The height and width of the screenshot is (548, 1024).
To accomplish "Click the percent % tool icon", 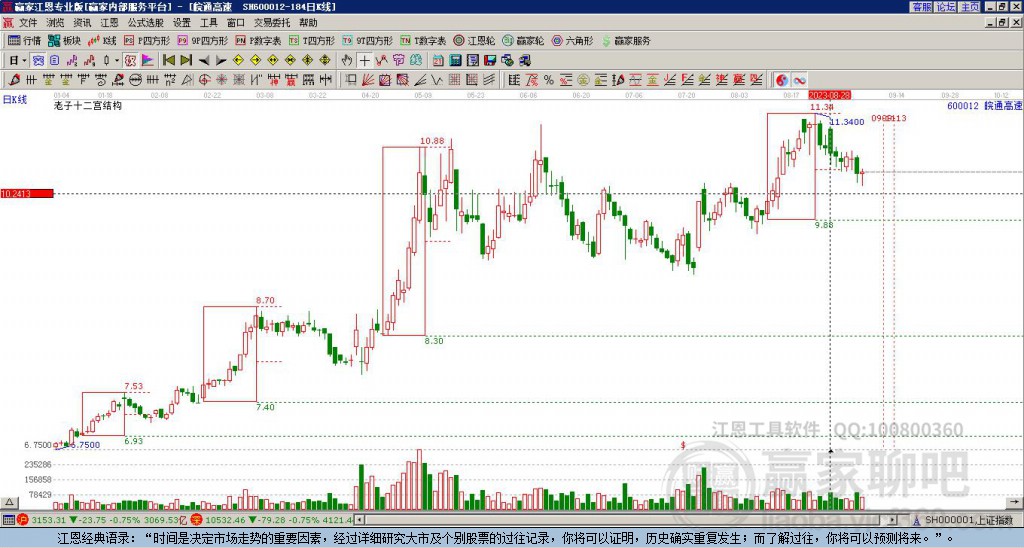I will [549, 80].
